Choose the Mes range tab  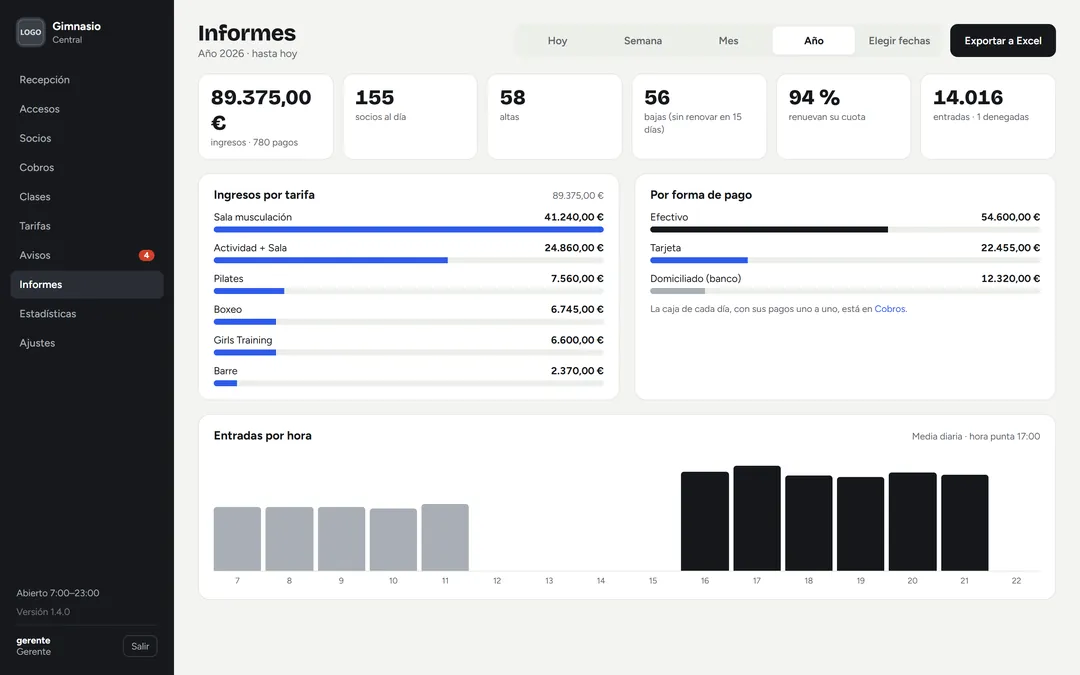pos(728,41)
